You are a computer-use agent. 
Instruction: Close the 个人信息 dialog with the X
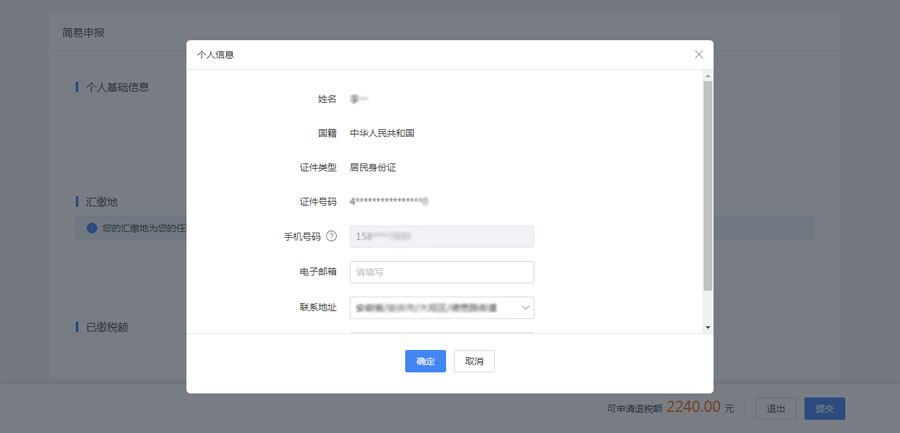(x=698, y=55)
